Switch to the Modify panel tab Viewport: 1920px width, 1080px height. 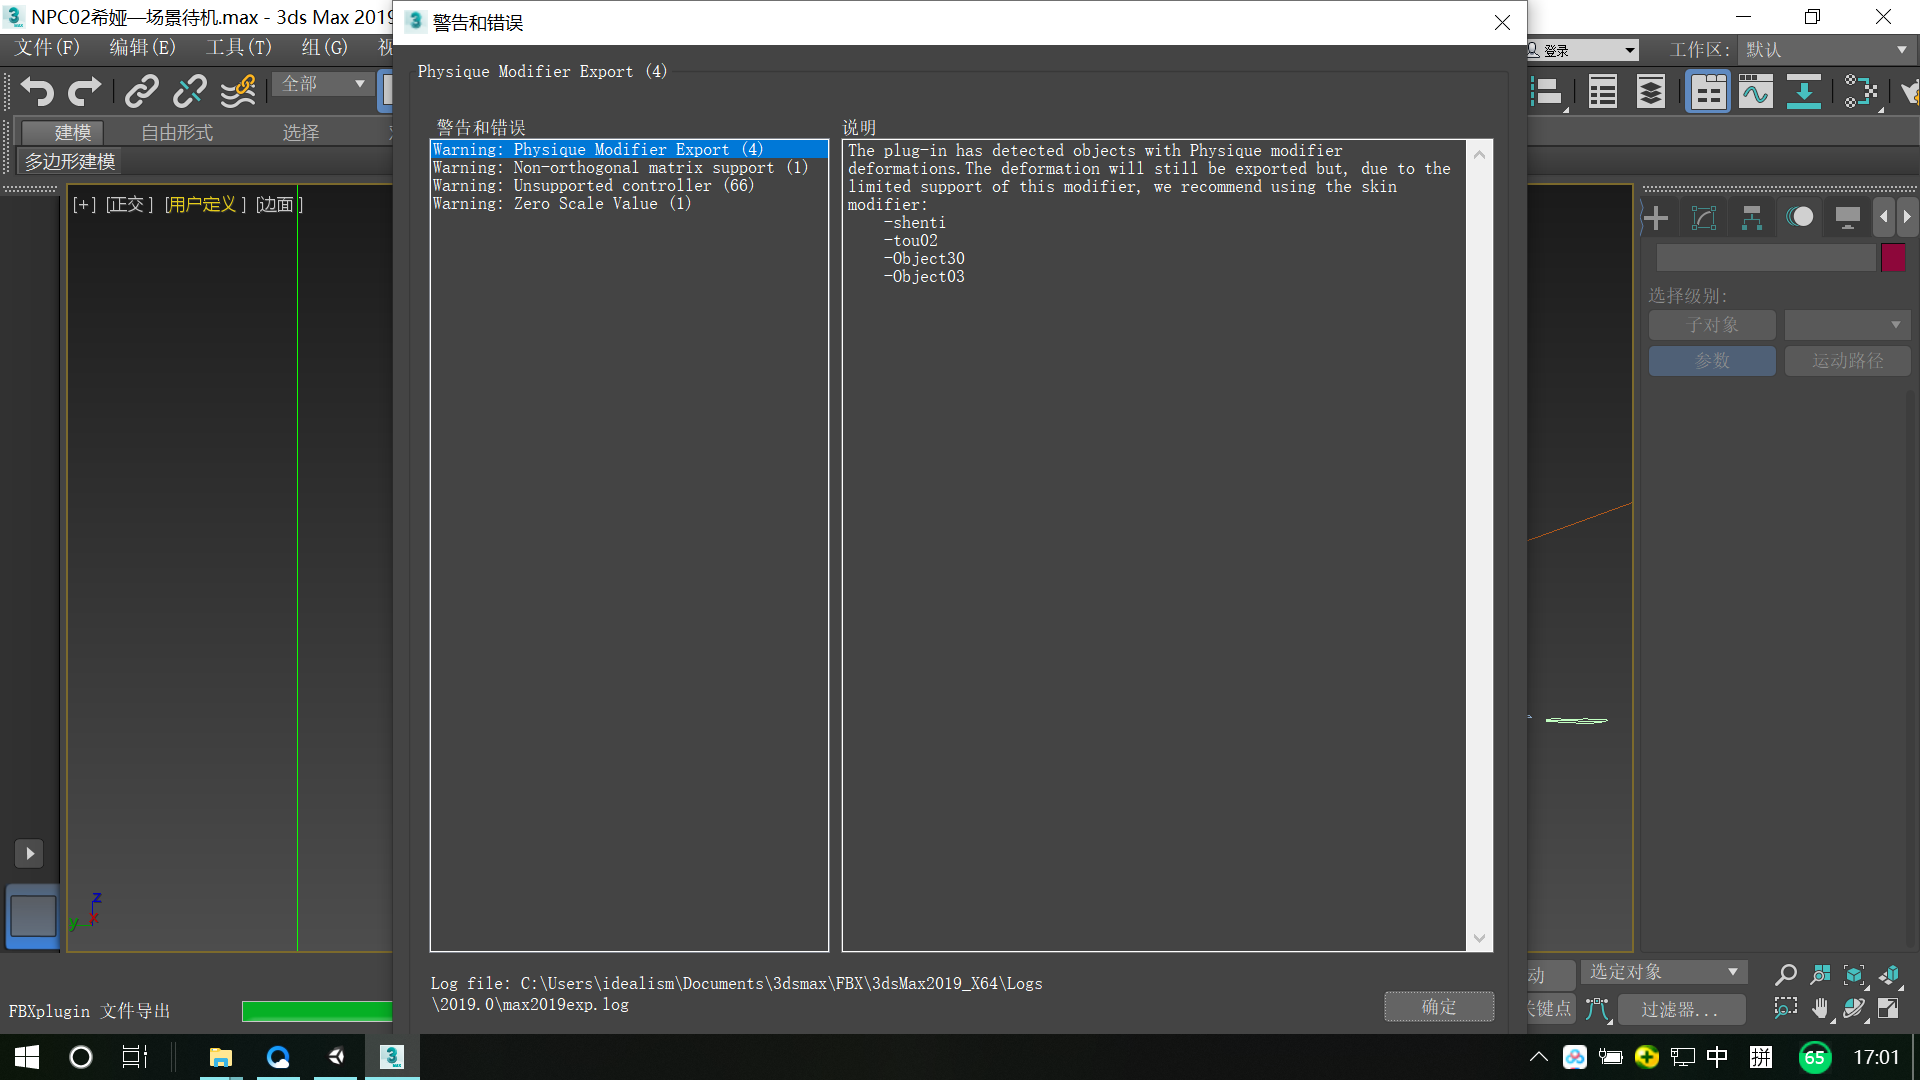1704,218
